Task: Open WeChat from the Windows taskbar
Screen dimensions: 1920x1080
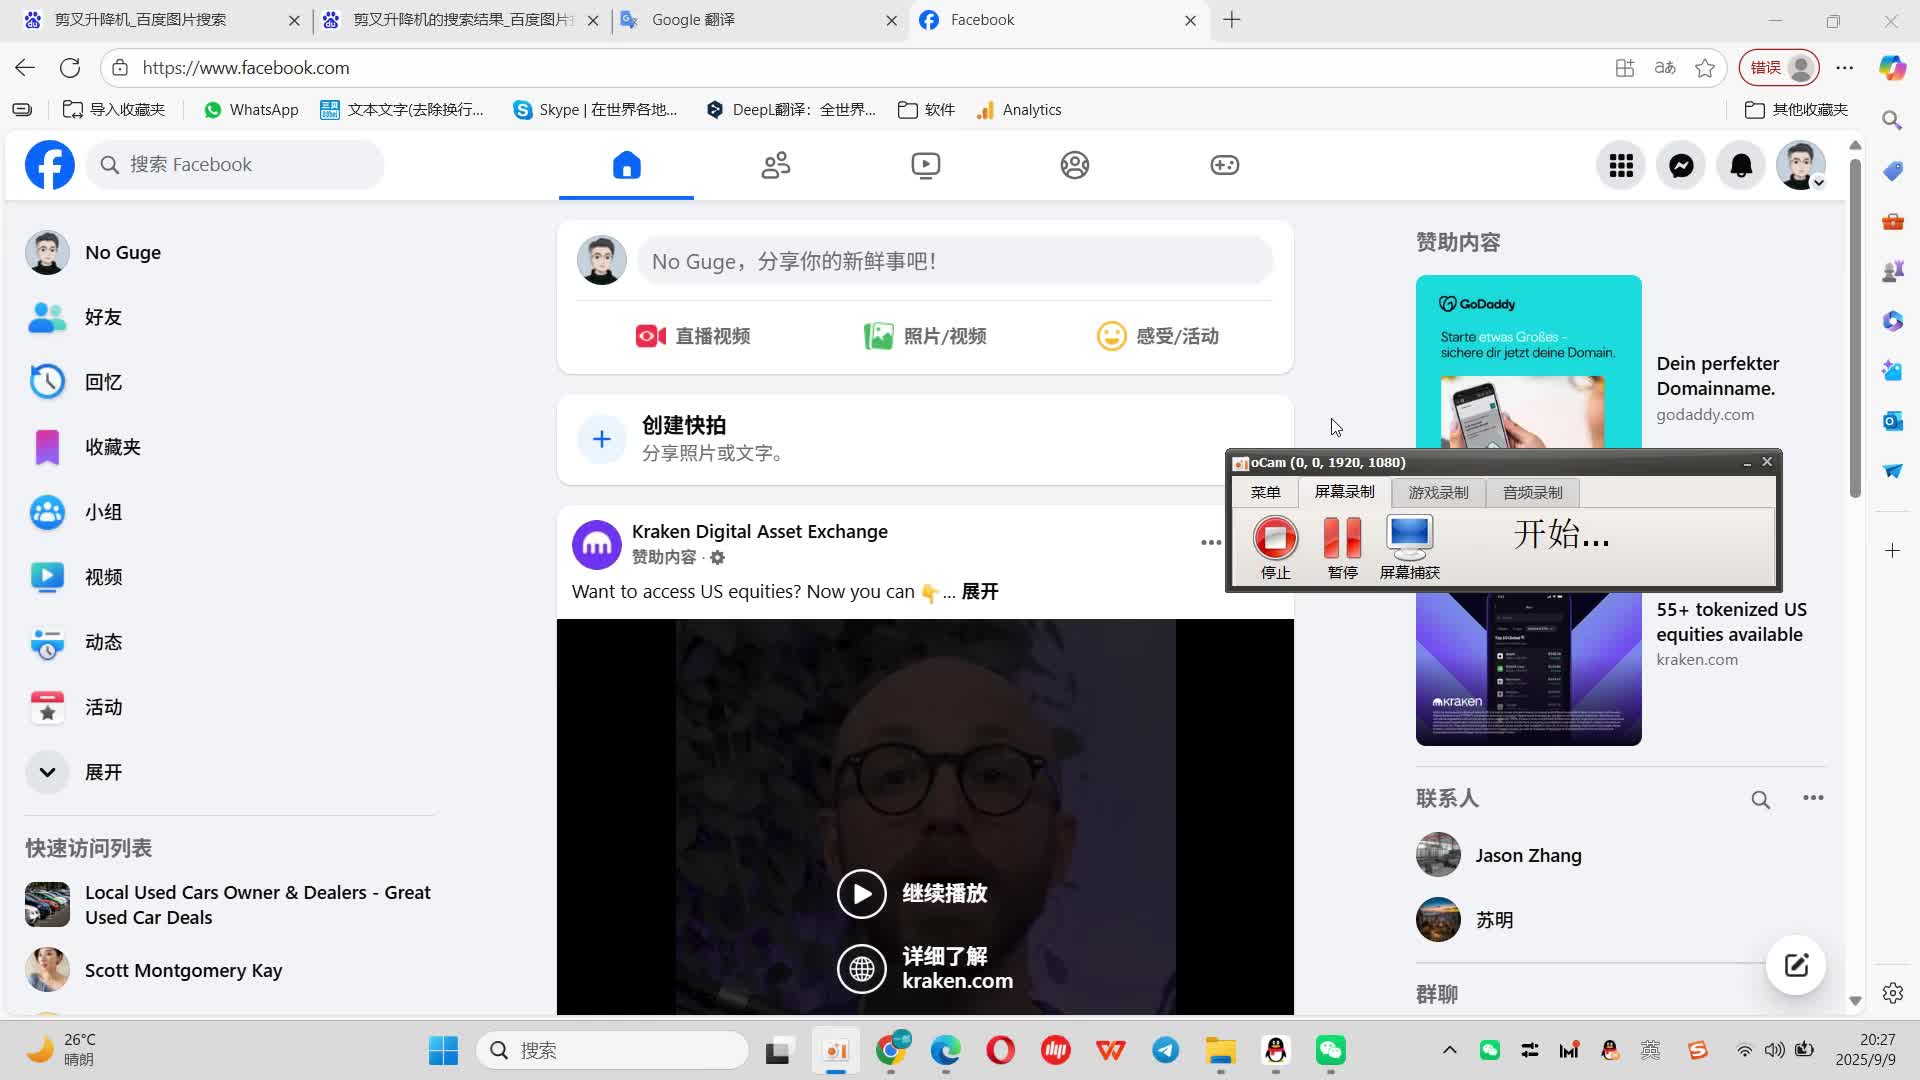Action: tap(1330, 1050)
